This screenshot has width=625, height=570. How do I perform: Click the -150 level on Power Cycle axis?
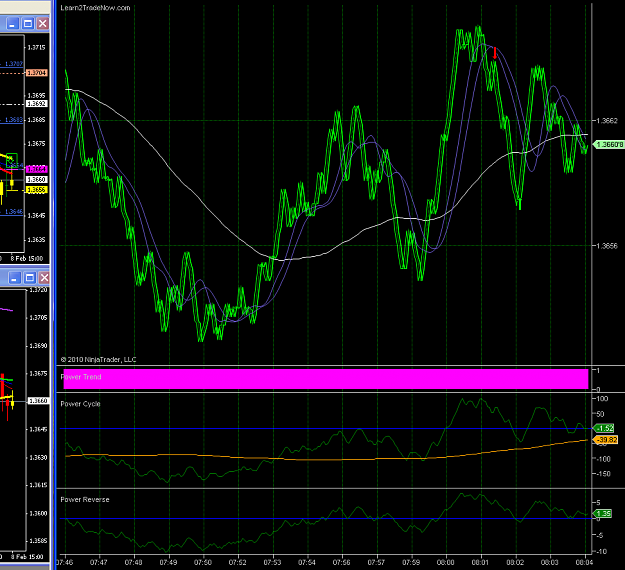(603, 474)
